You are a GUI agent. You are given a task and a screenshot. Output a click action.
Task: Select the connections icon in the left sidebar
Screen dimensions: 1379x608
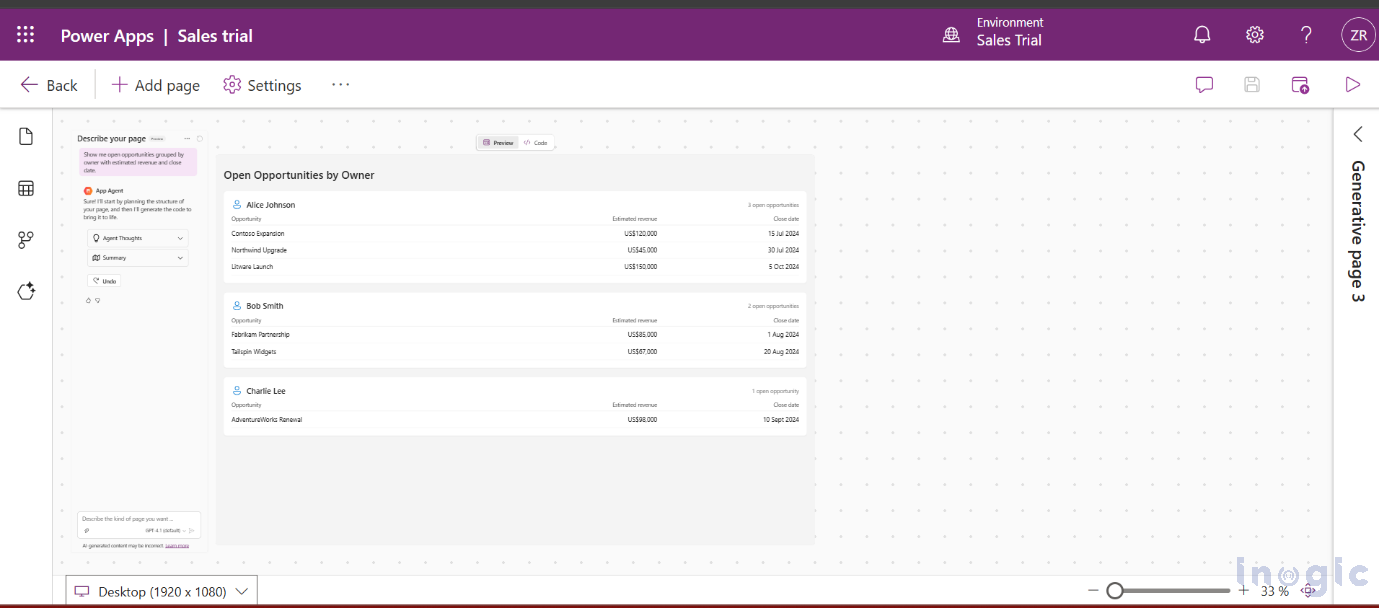click(x=25, y=239)
